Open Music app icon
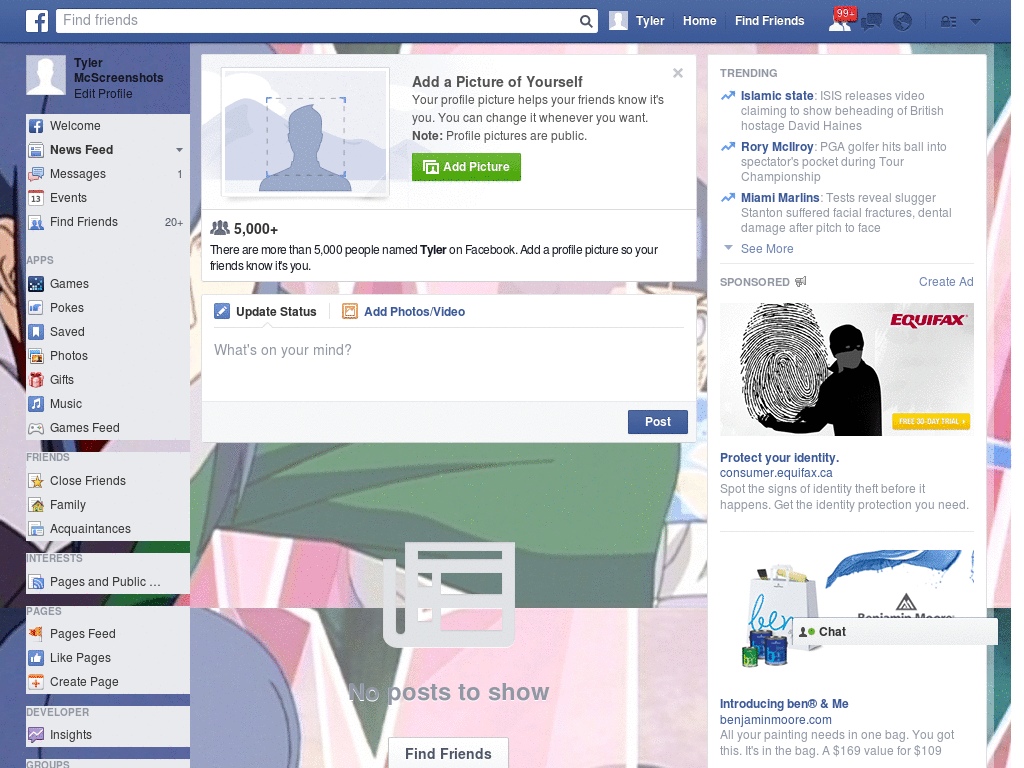Image resolution: width=1024 pixels, height=768 pixels. point(36,404)
